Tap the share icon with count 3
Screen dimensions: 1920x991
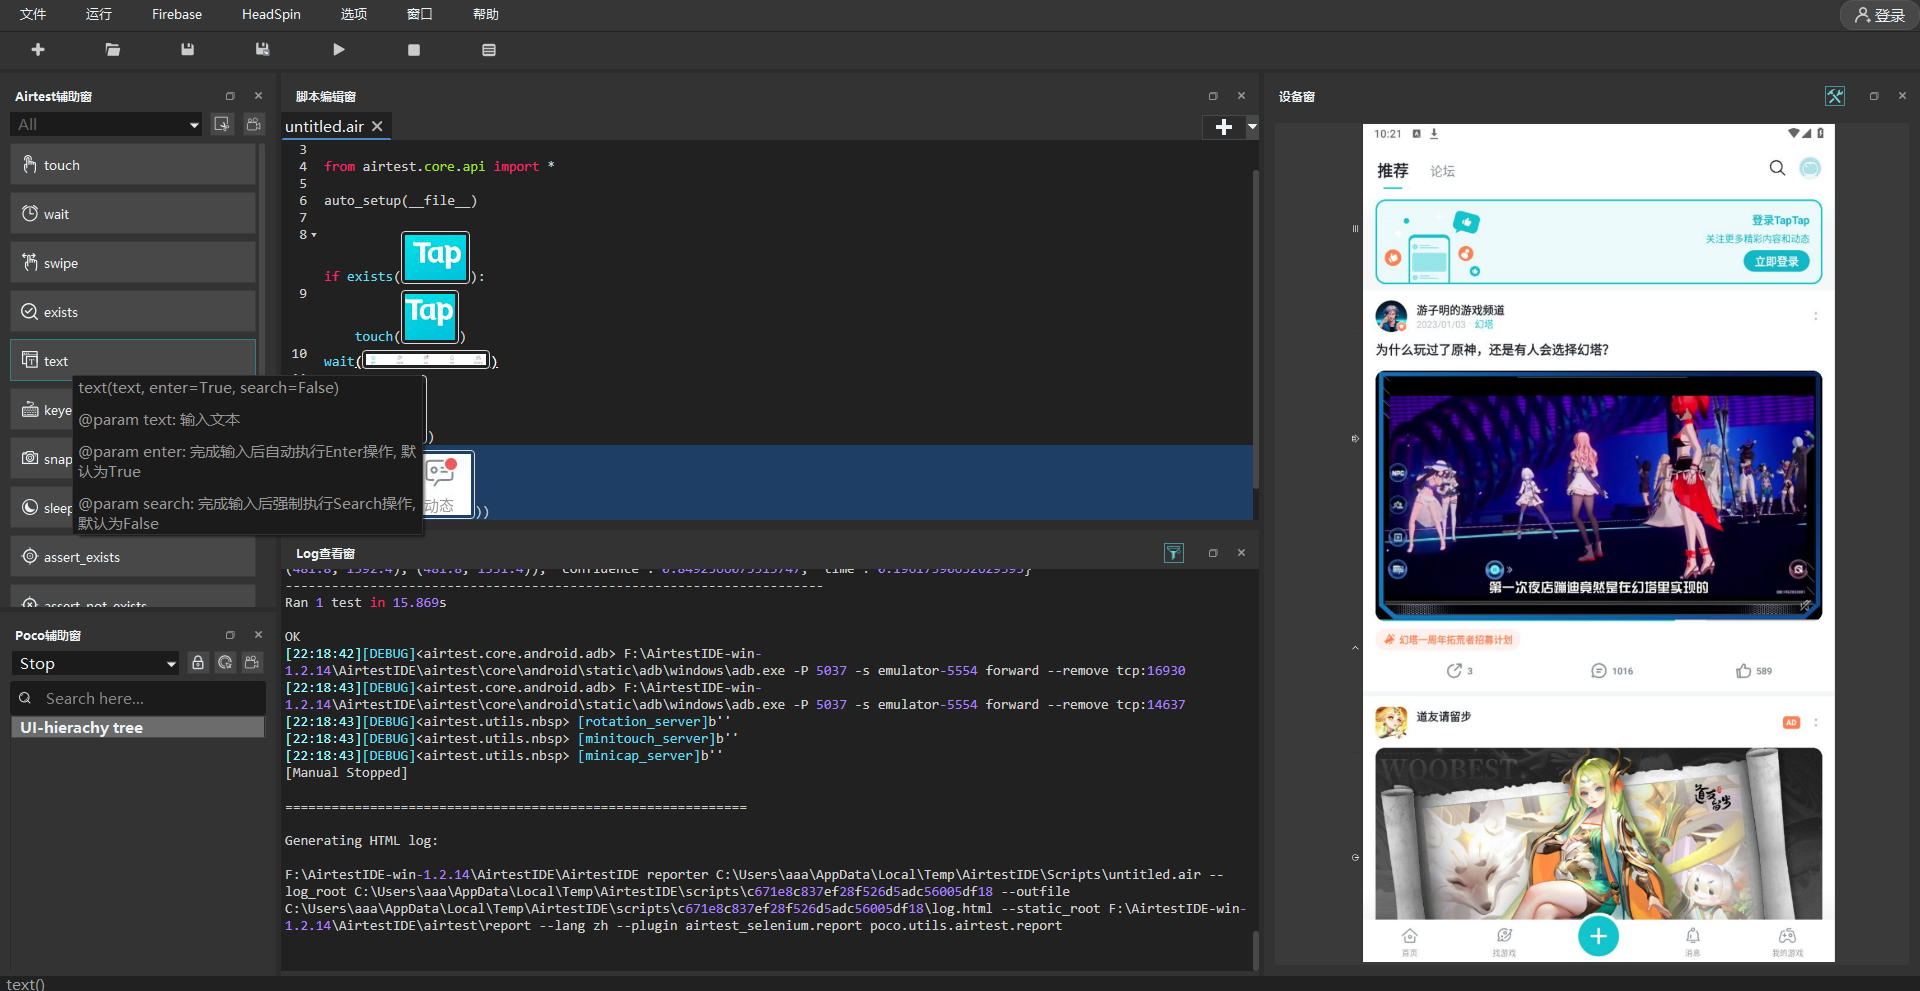1454,671
